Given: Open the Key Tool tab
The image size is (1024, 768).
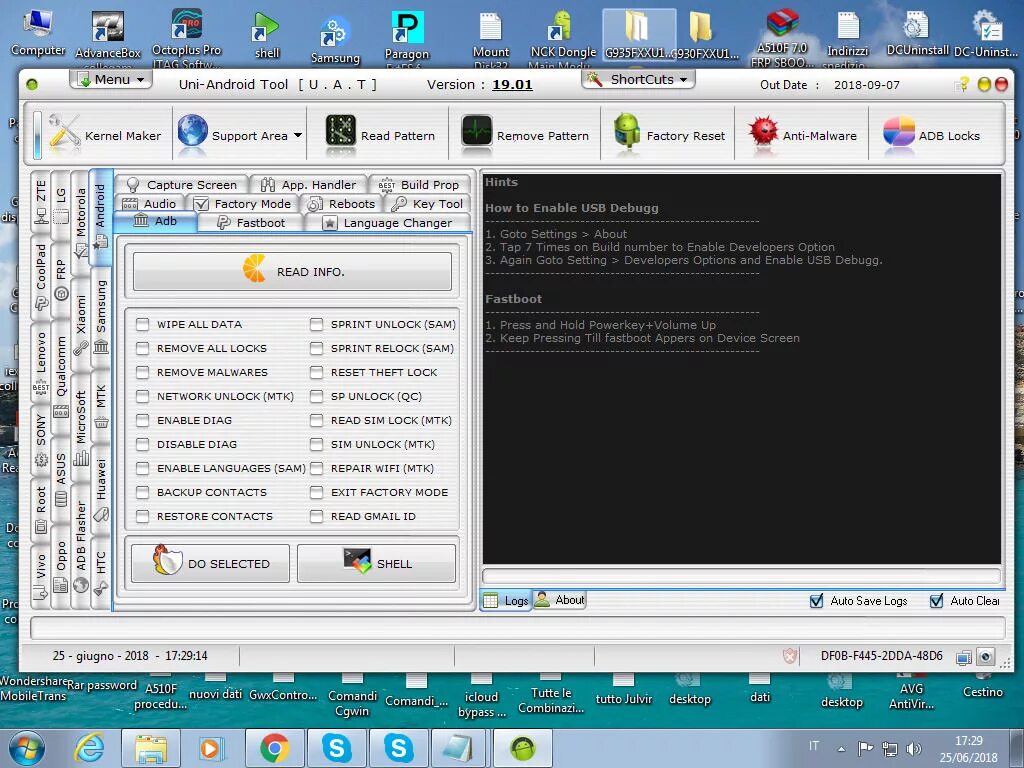Looking at the screenshot, I should click(x=428, y=204).
